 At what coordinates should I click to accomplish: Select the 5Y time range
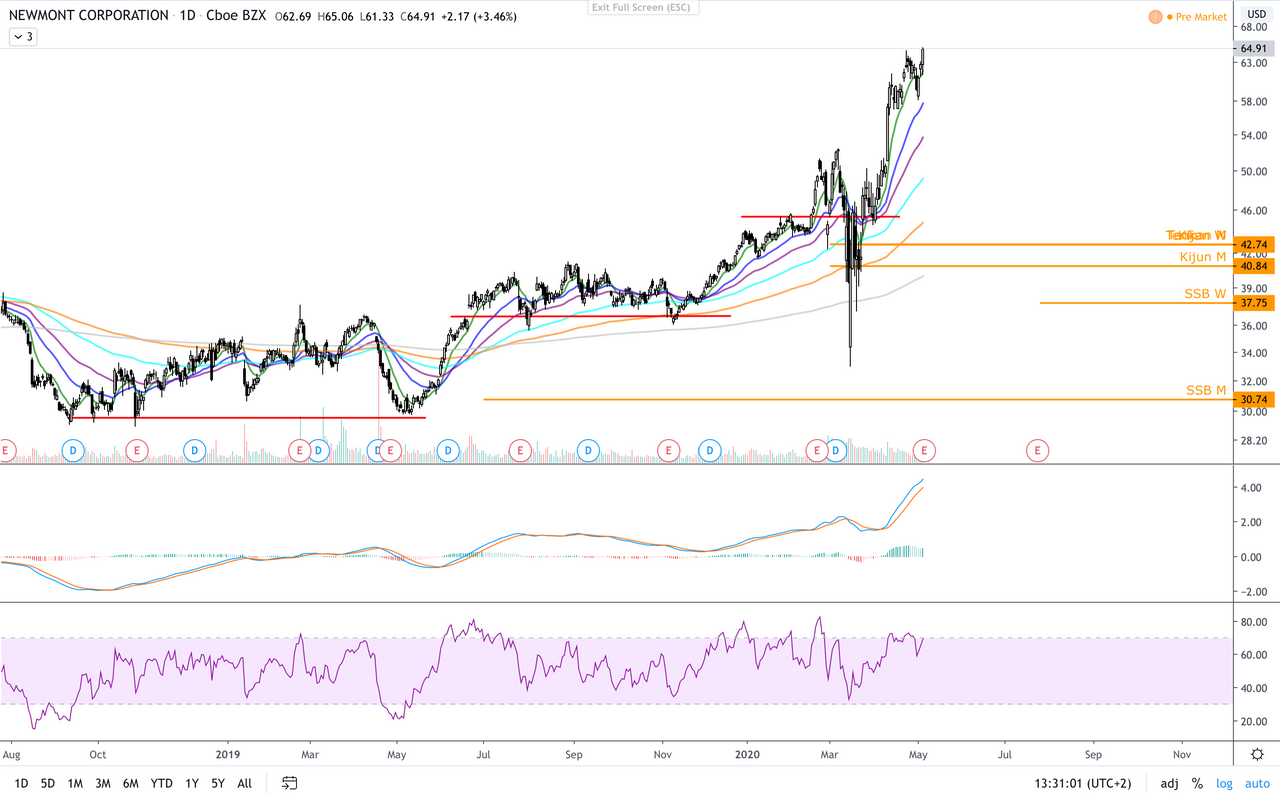tap(218, 783)
